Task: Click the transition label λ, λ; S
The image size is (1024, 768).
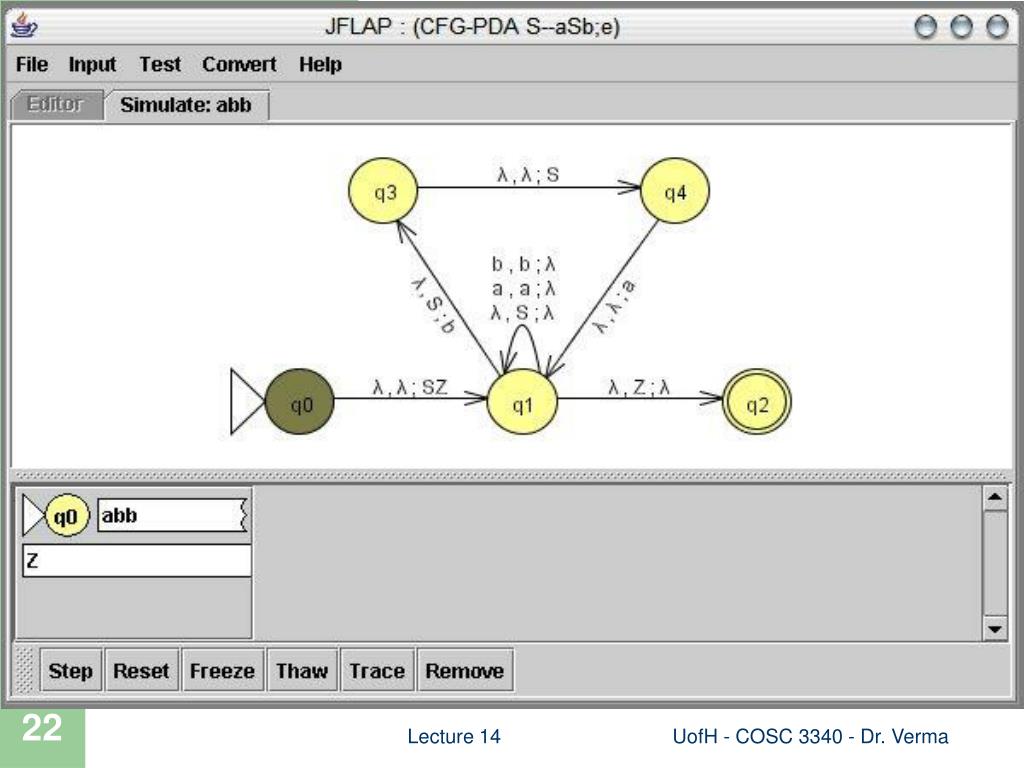Action: coord(528,174)
